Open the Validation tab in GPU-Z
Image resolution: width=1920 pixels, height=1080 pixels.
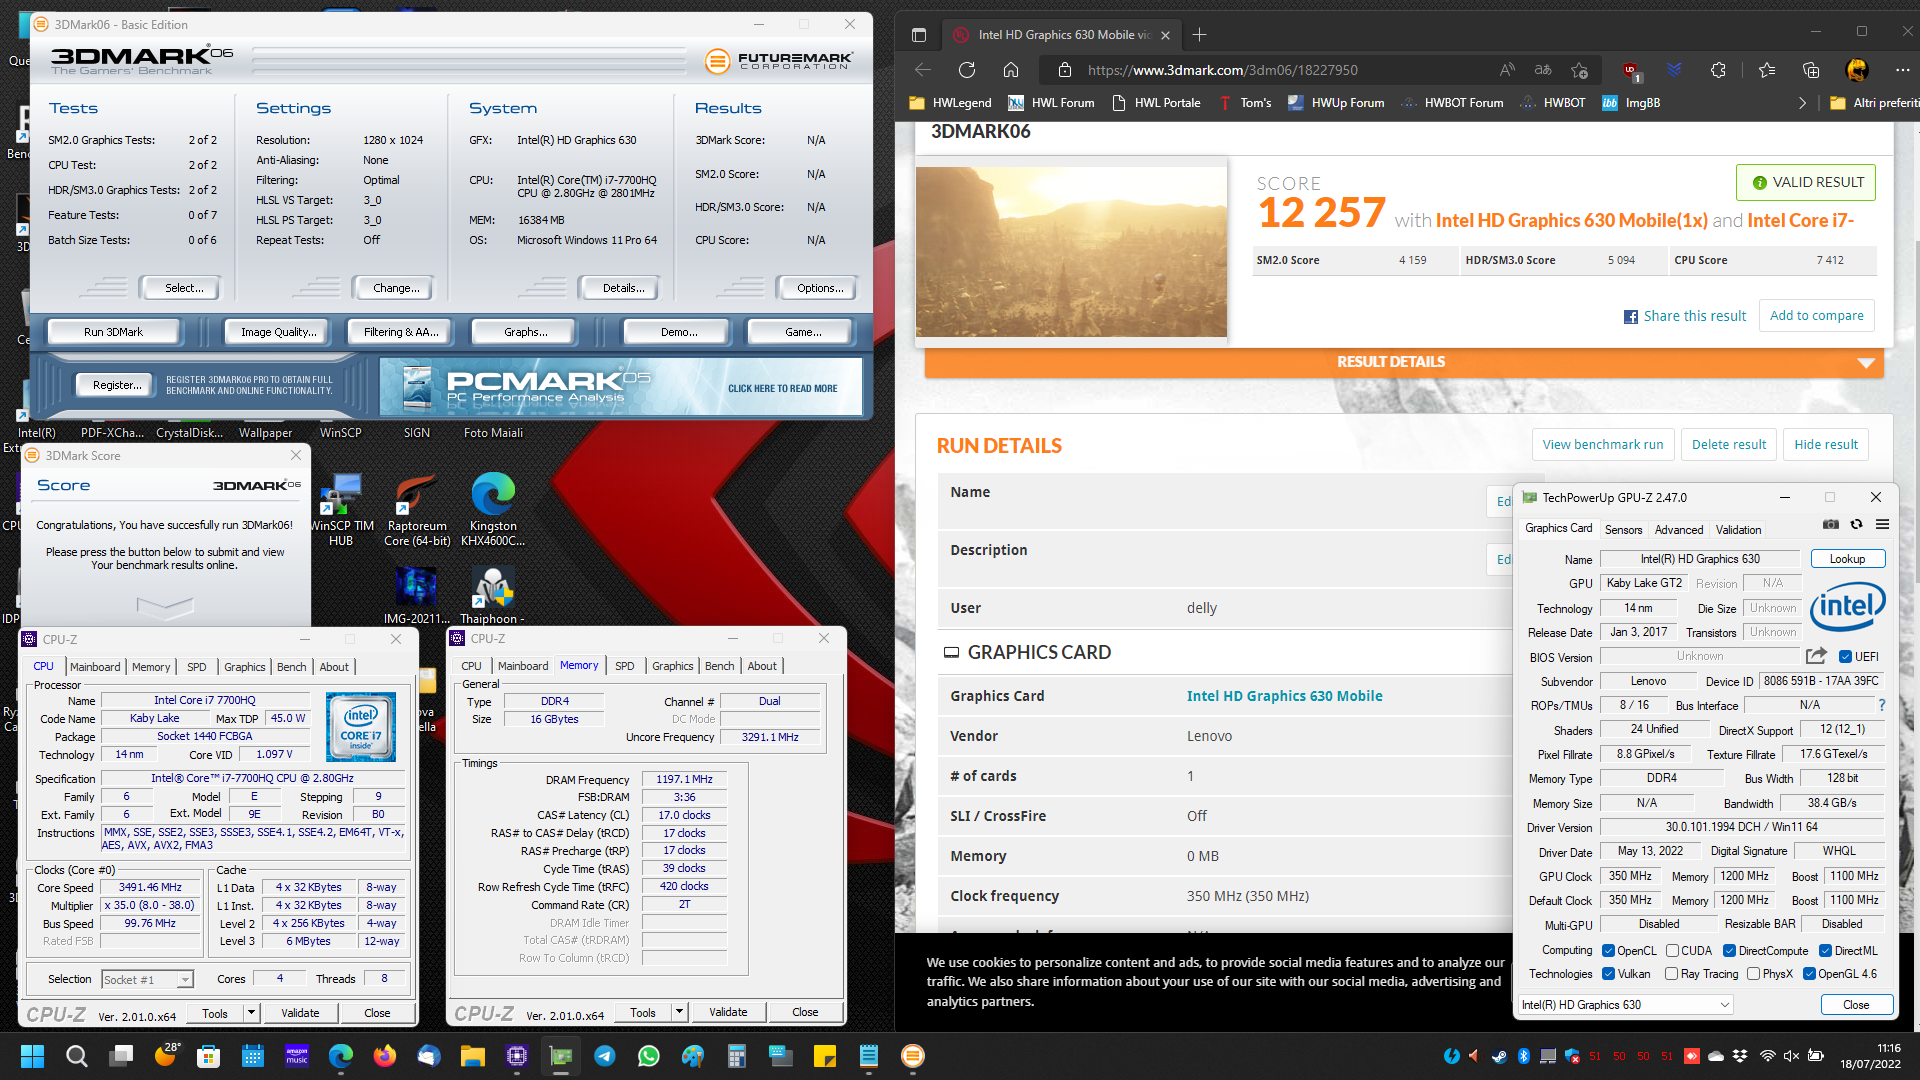(x=1738, y=530)
